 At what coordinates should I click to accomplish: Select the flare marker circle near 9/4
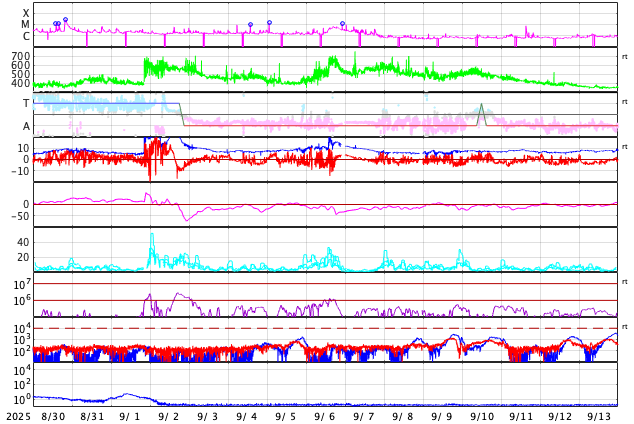click(x=251, y=24)
